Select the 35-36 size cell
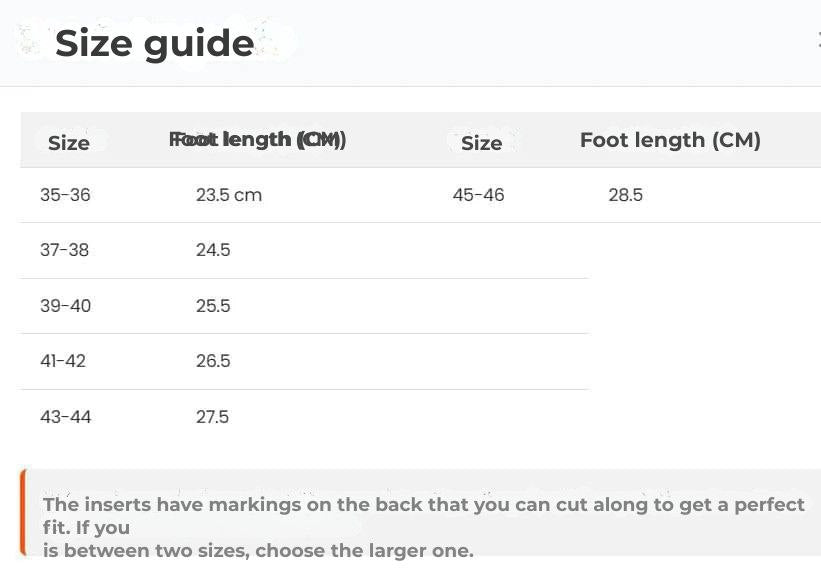 pos(65,195)
